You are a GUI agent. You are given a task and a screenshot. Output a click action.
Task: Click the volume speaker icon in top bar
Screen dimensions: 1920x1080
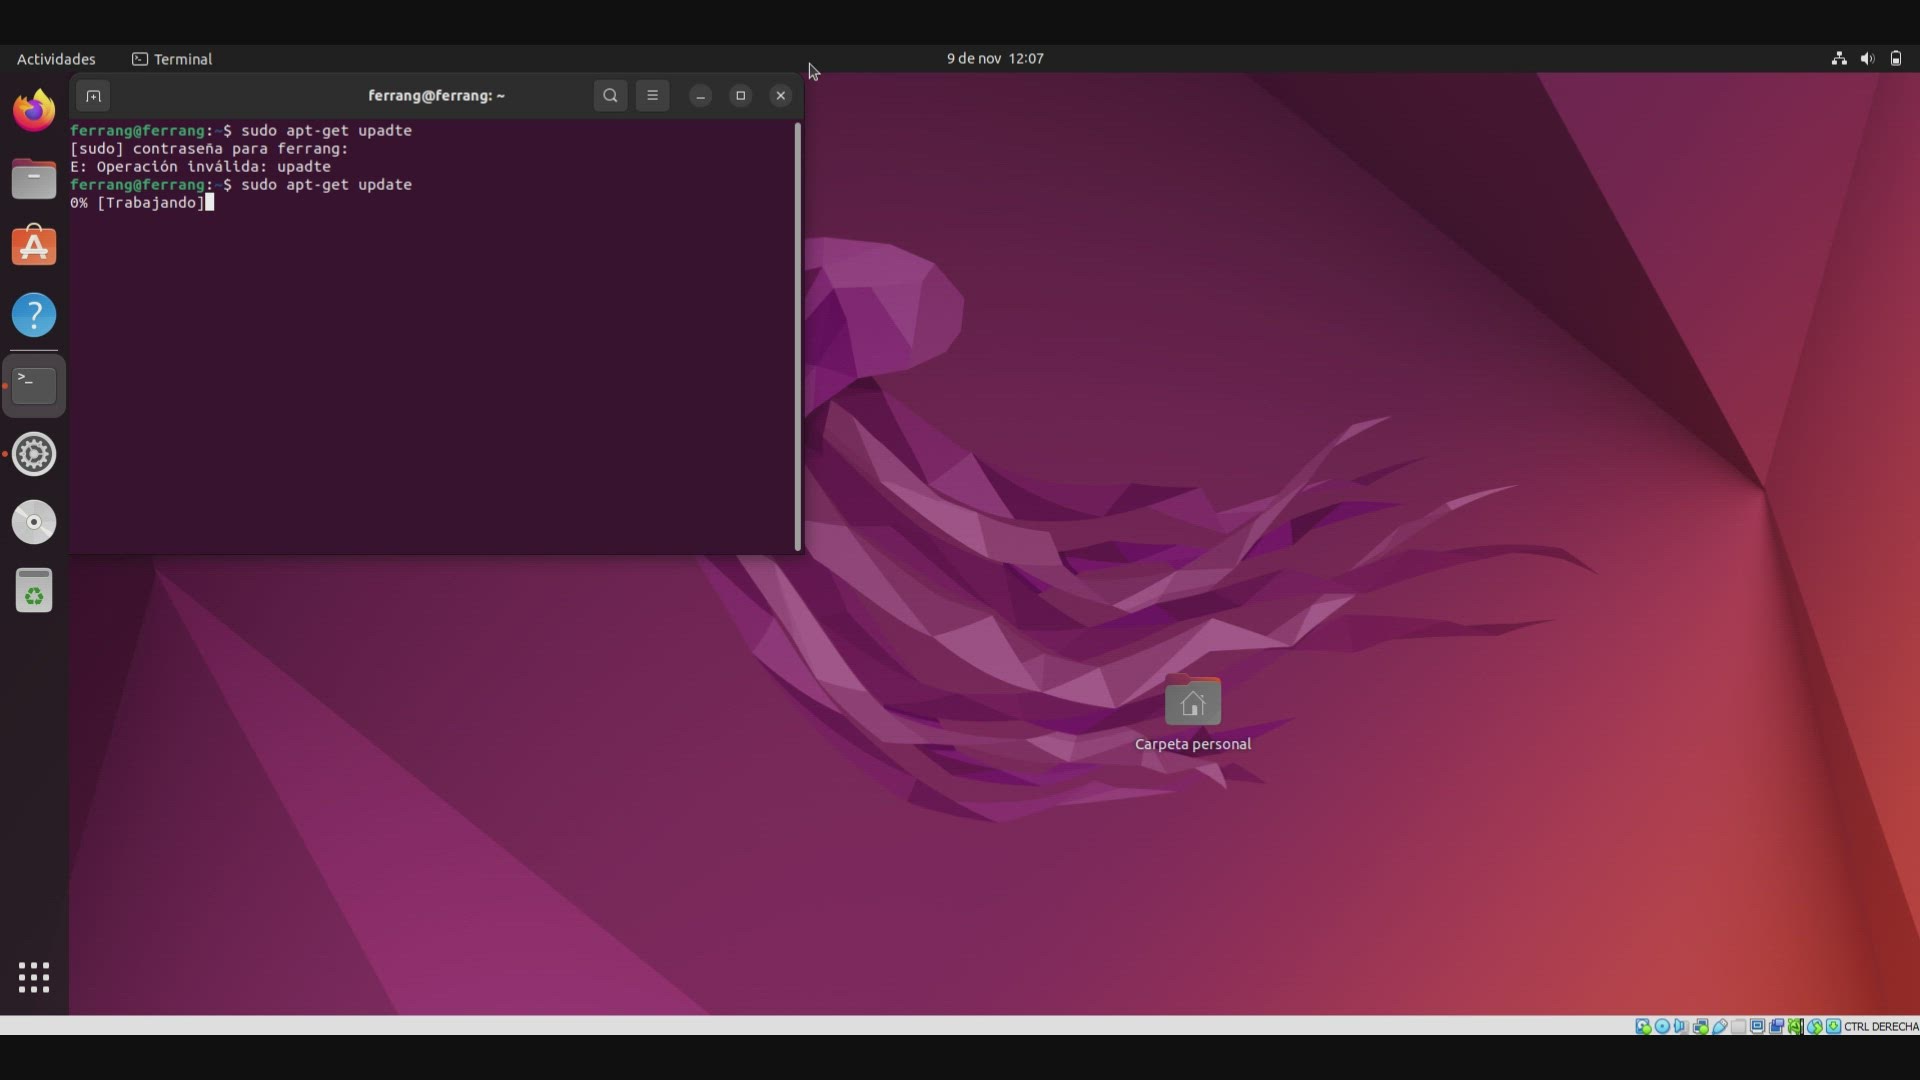(x=1867, y=59)
